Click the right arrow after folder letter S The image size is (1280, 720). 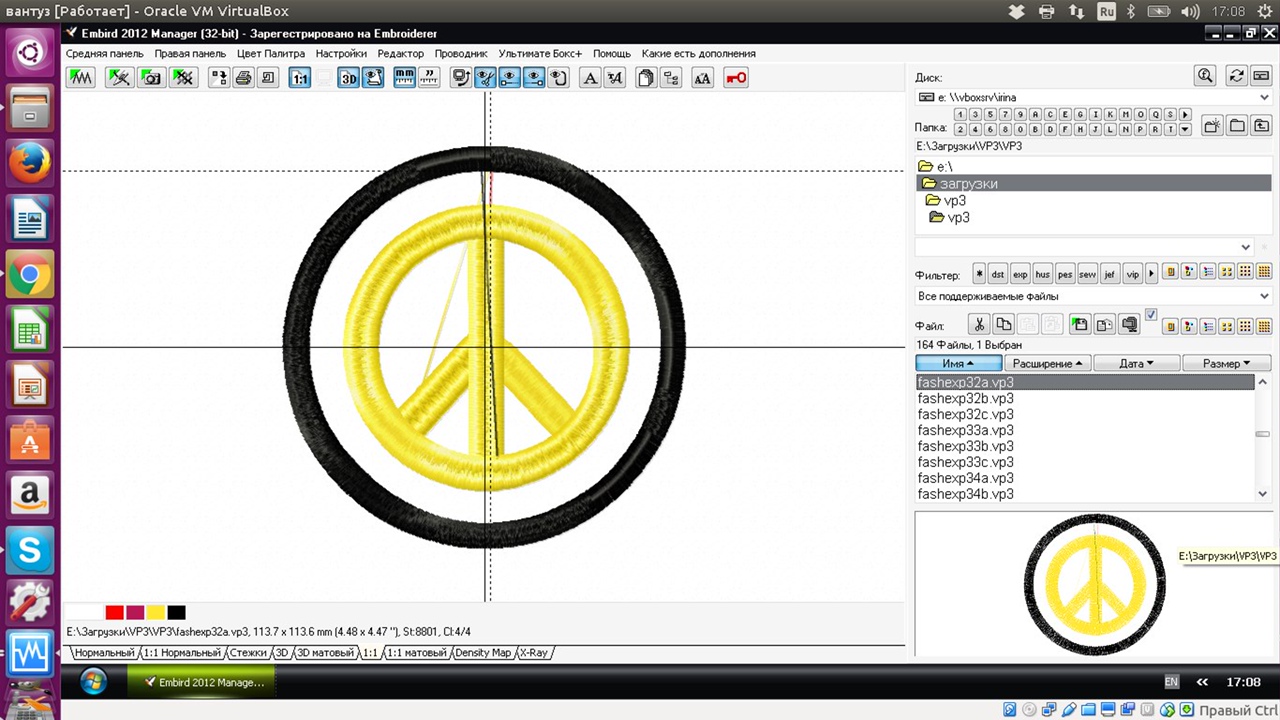(x=1185, y=114)
